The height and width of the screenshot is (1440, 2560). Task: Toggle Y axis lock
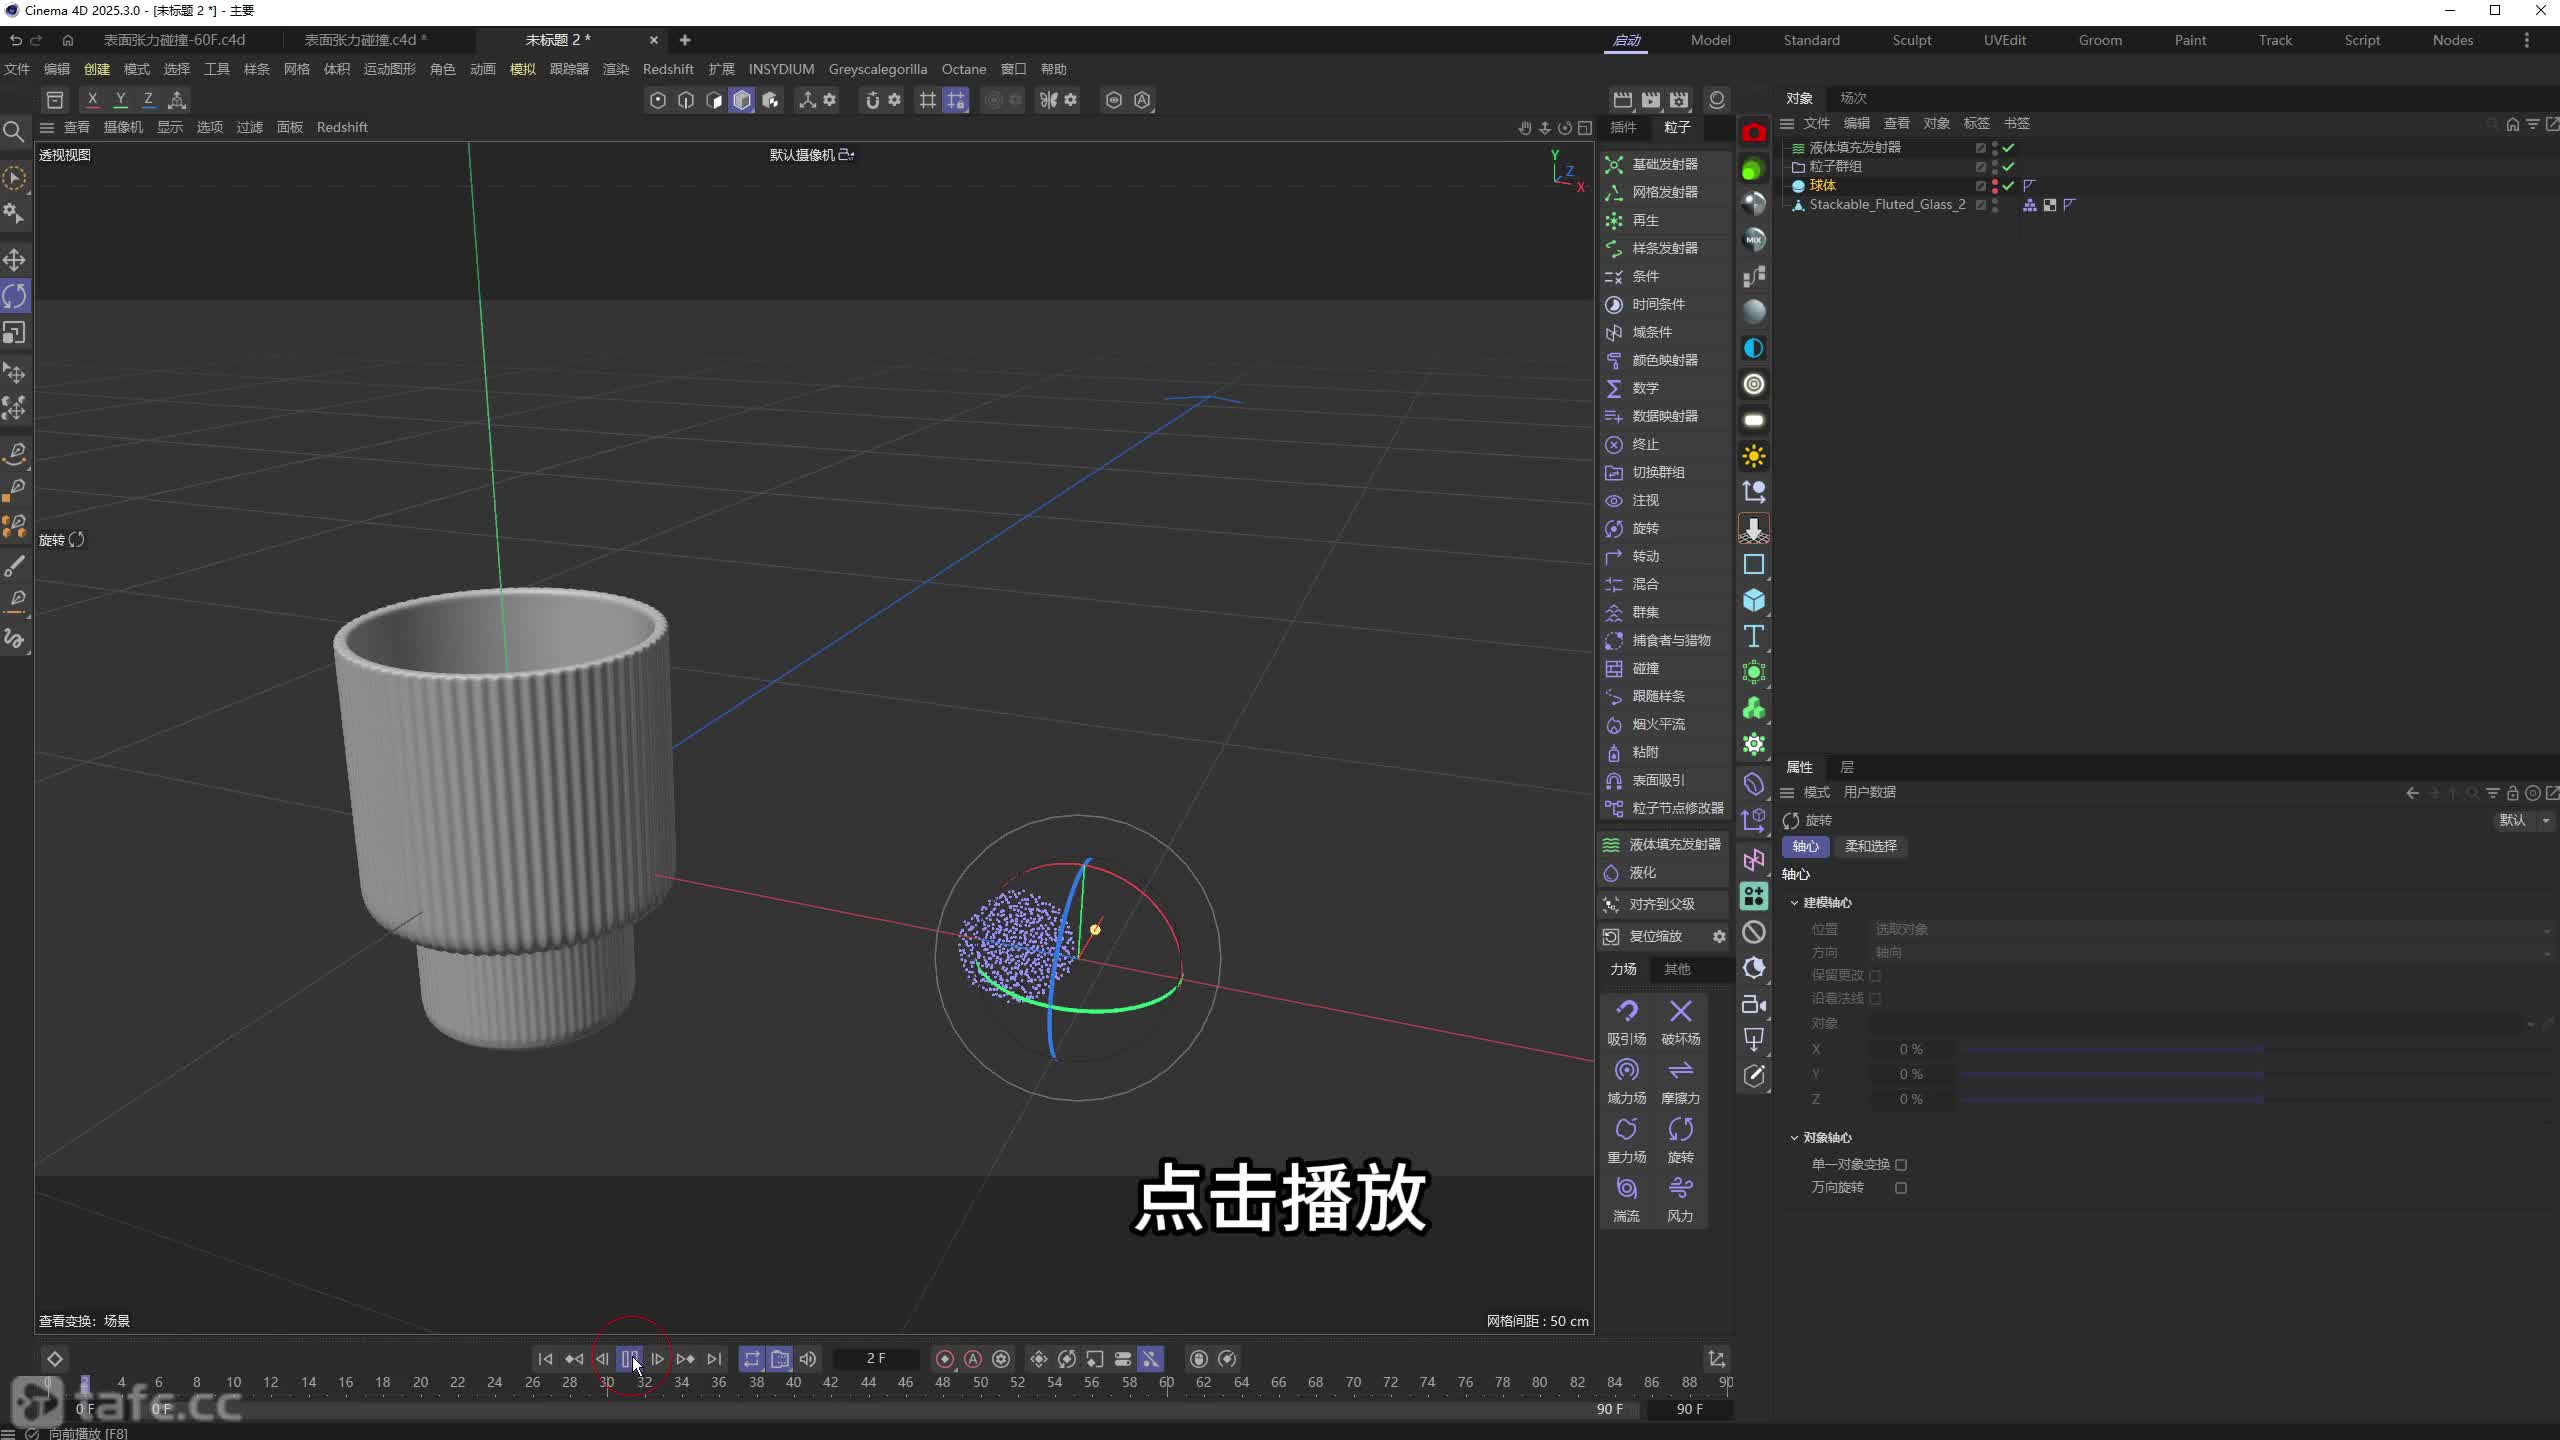click(120, 99)
